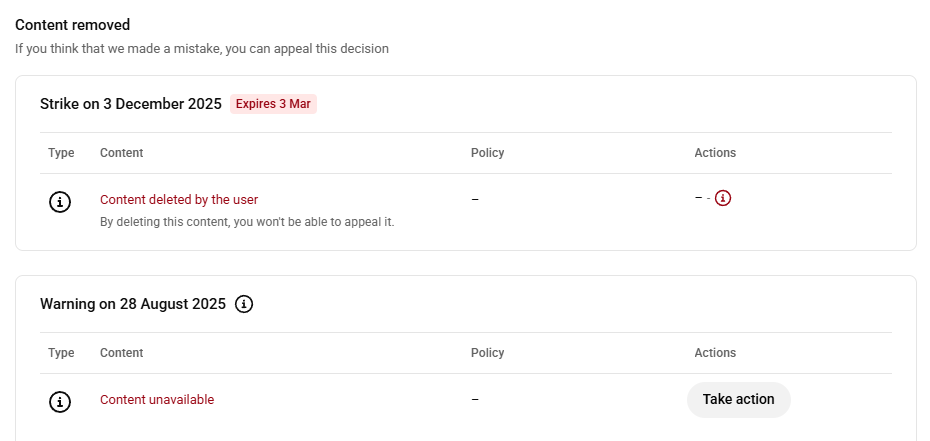Viewport: 930px width, 441px height.
Task: Click the "Content removed" page heading
Action: pos(73,25)
